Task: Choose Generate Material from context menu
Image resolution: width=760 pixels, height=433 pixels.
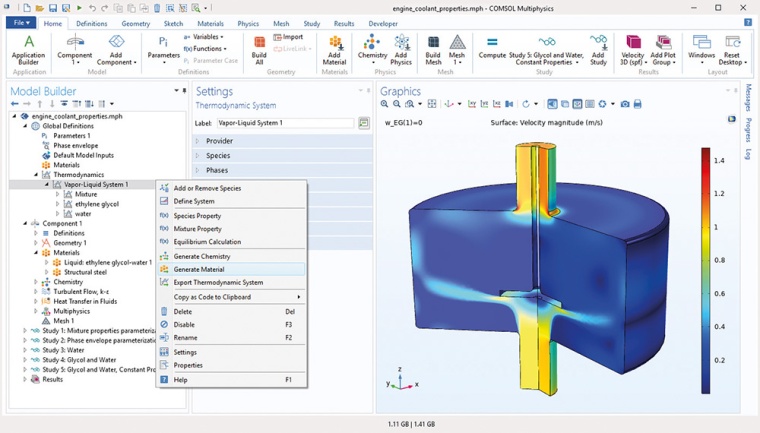Action: (199, 269)
